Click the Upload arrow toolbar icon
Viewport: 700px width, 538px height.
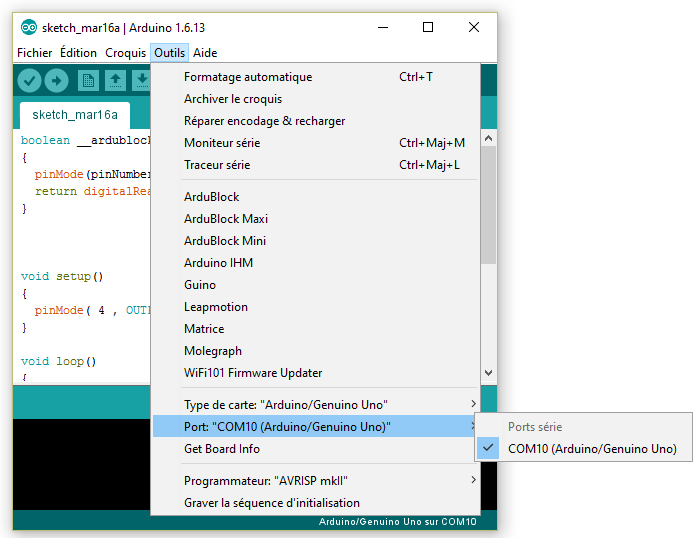coord(57,81)
